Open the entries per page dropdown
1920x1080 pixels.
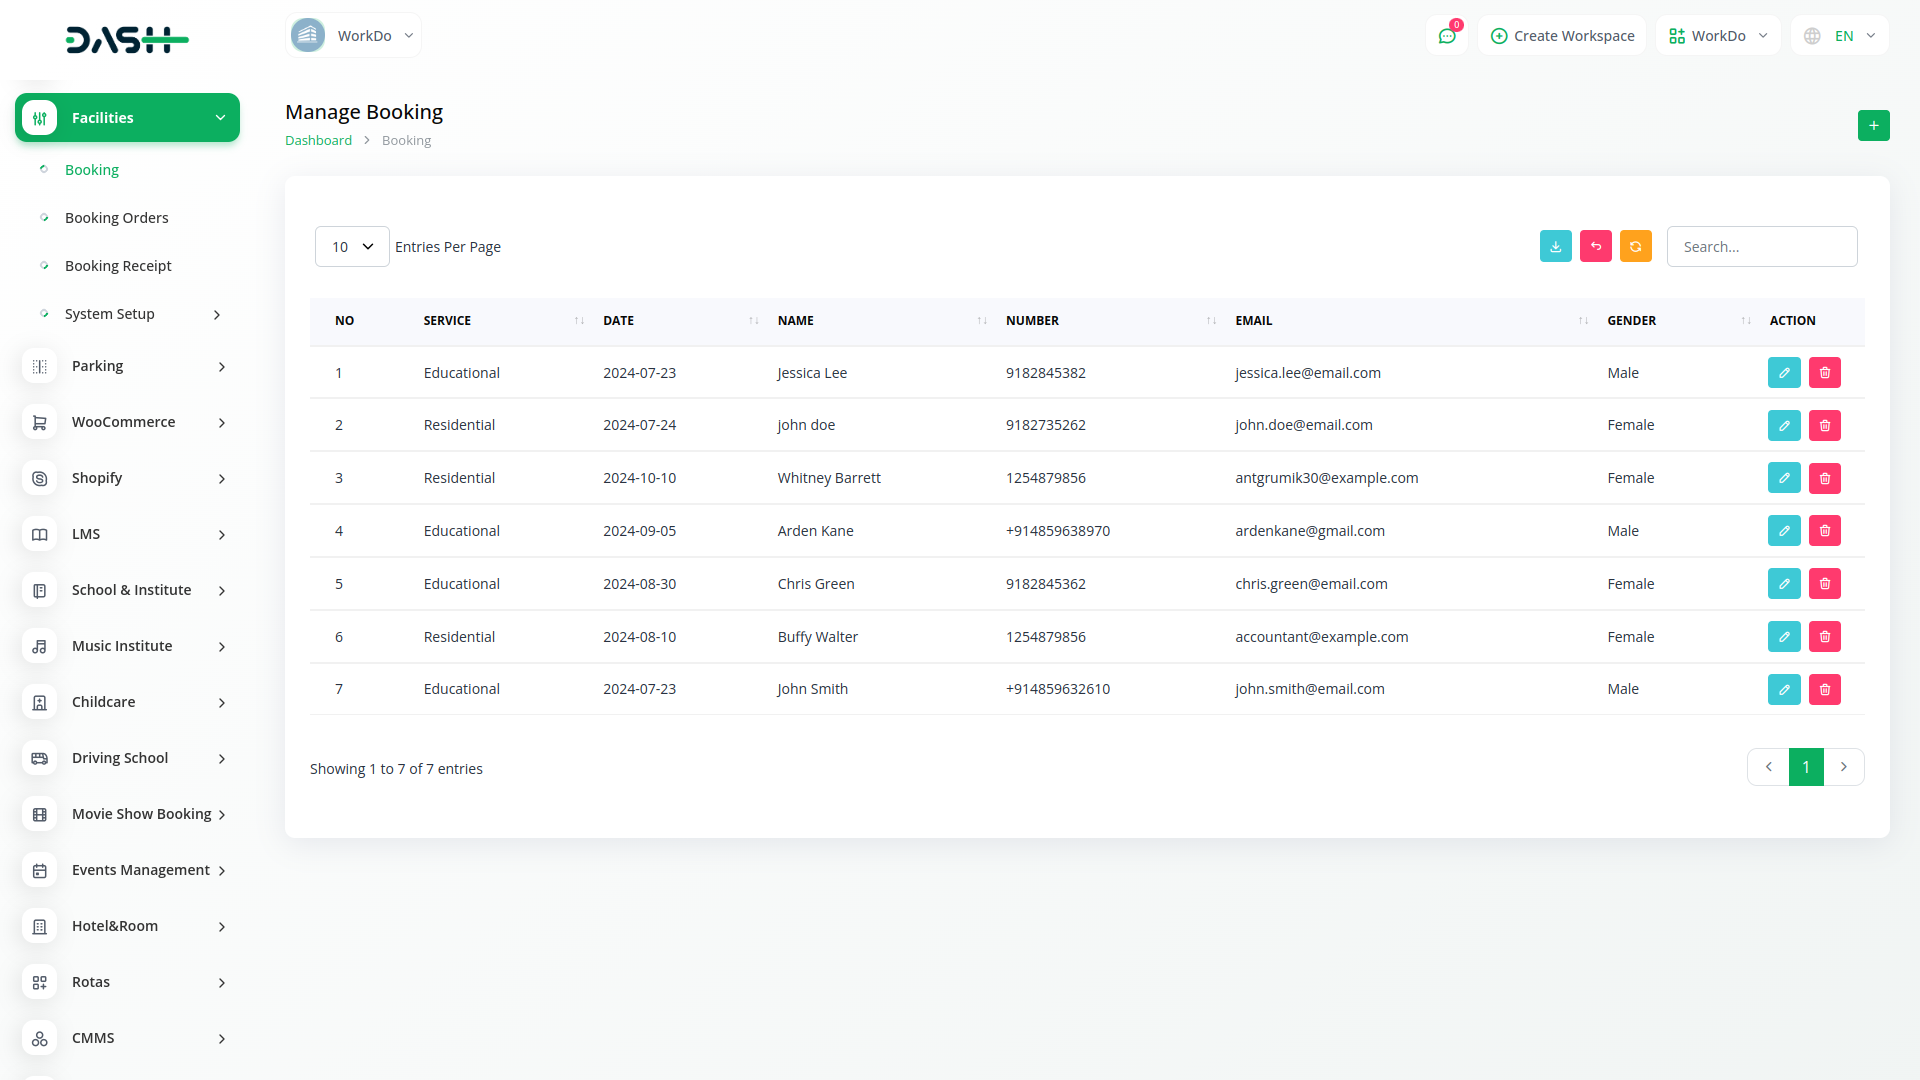pos(352,247)
